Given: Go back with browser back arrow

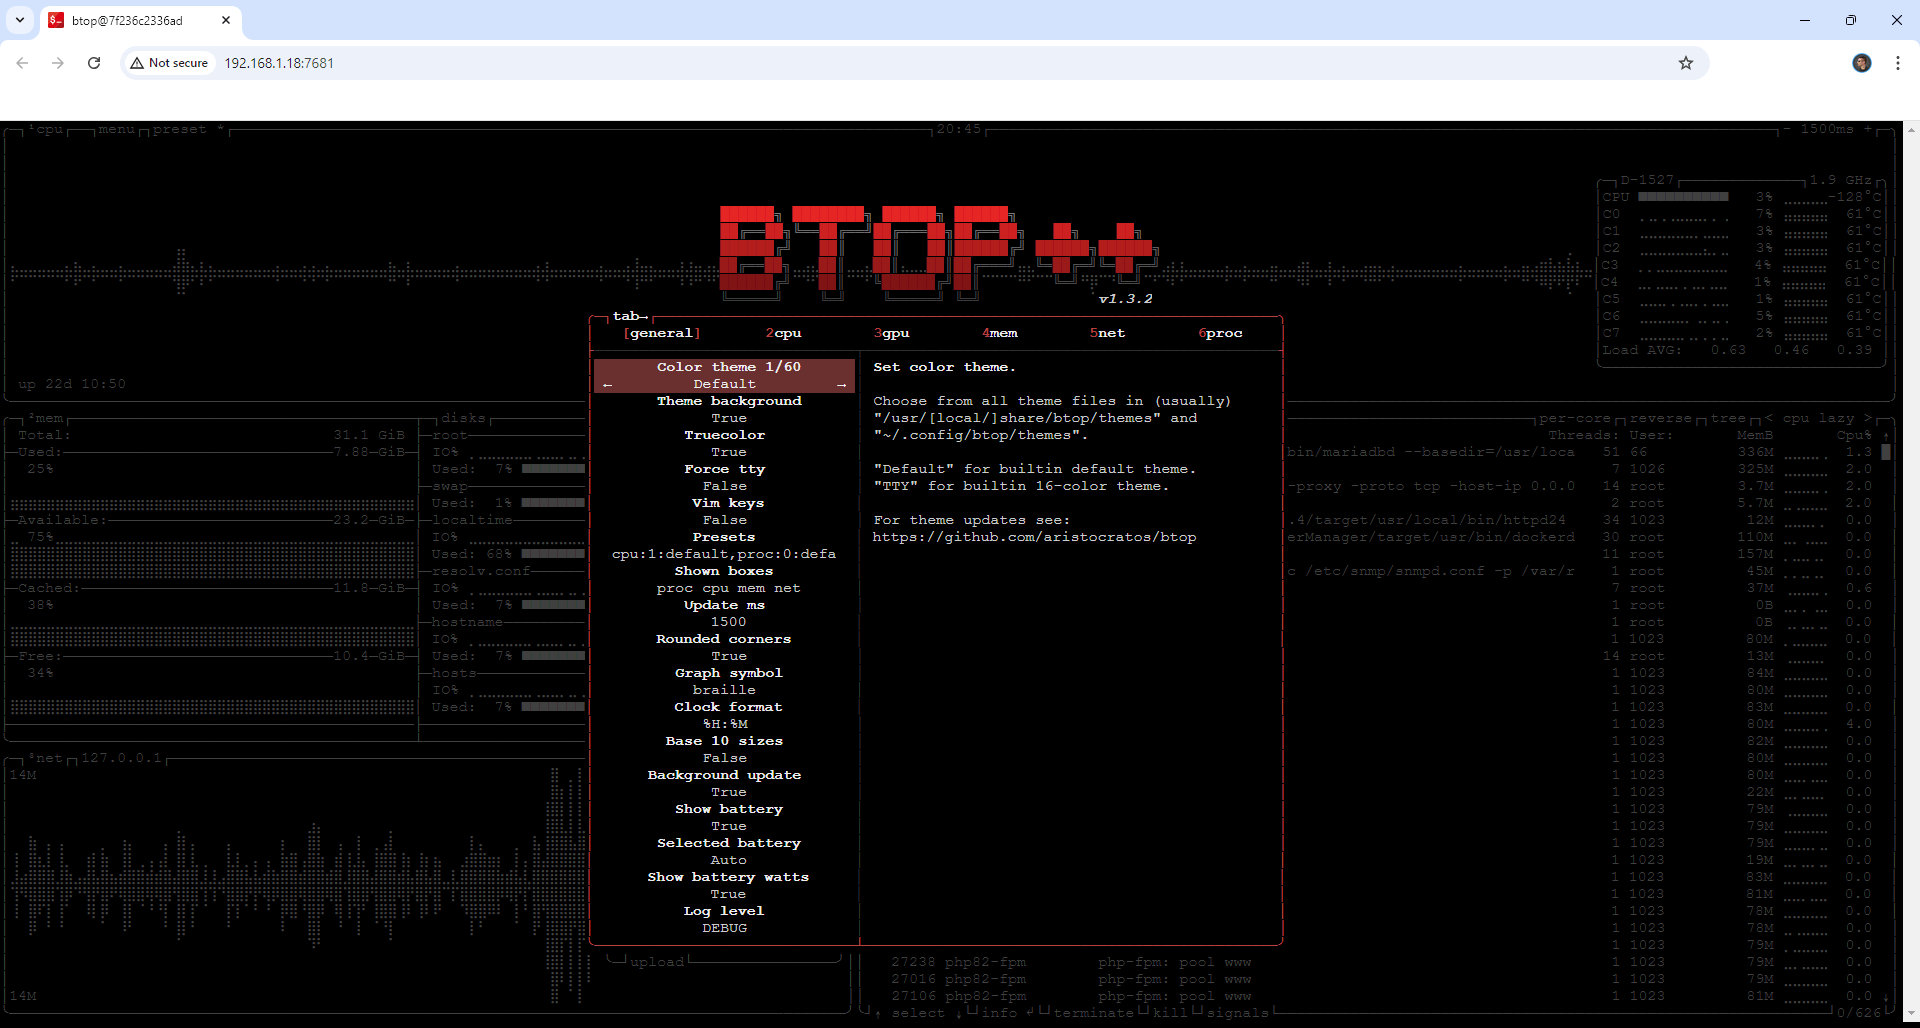Looking at the screenshot, I should click(22, 63).
